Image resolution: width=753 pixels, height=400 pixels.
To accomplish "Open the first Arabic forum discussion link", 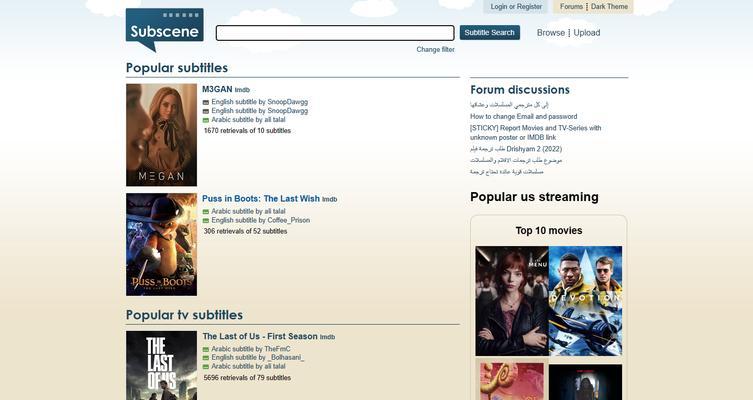I will click(x=509, y=105).
